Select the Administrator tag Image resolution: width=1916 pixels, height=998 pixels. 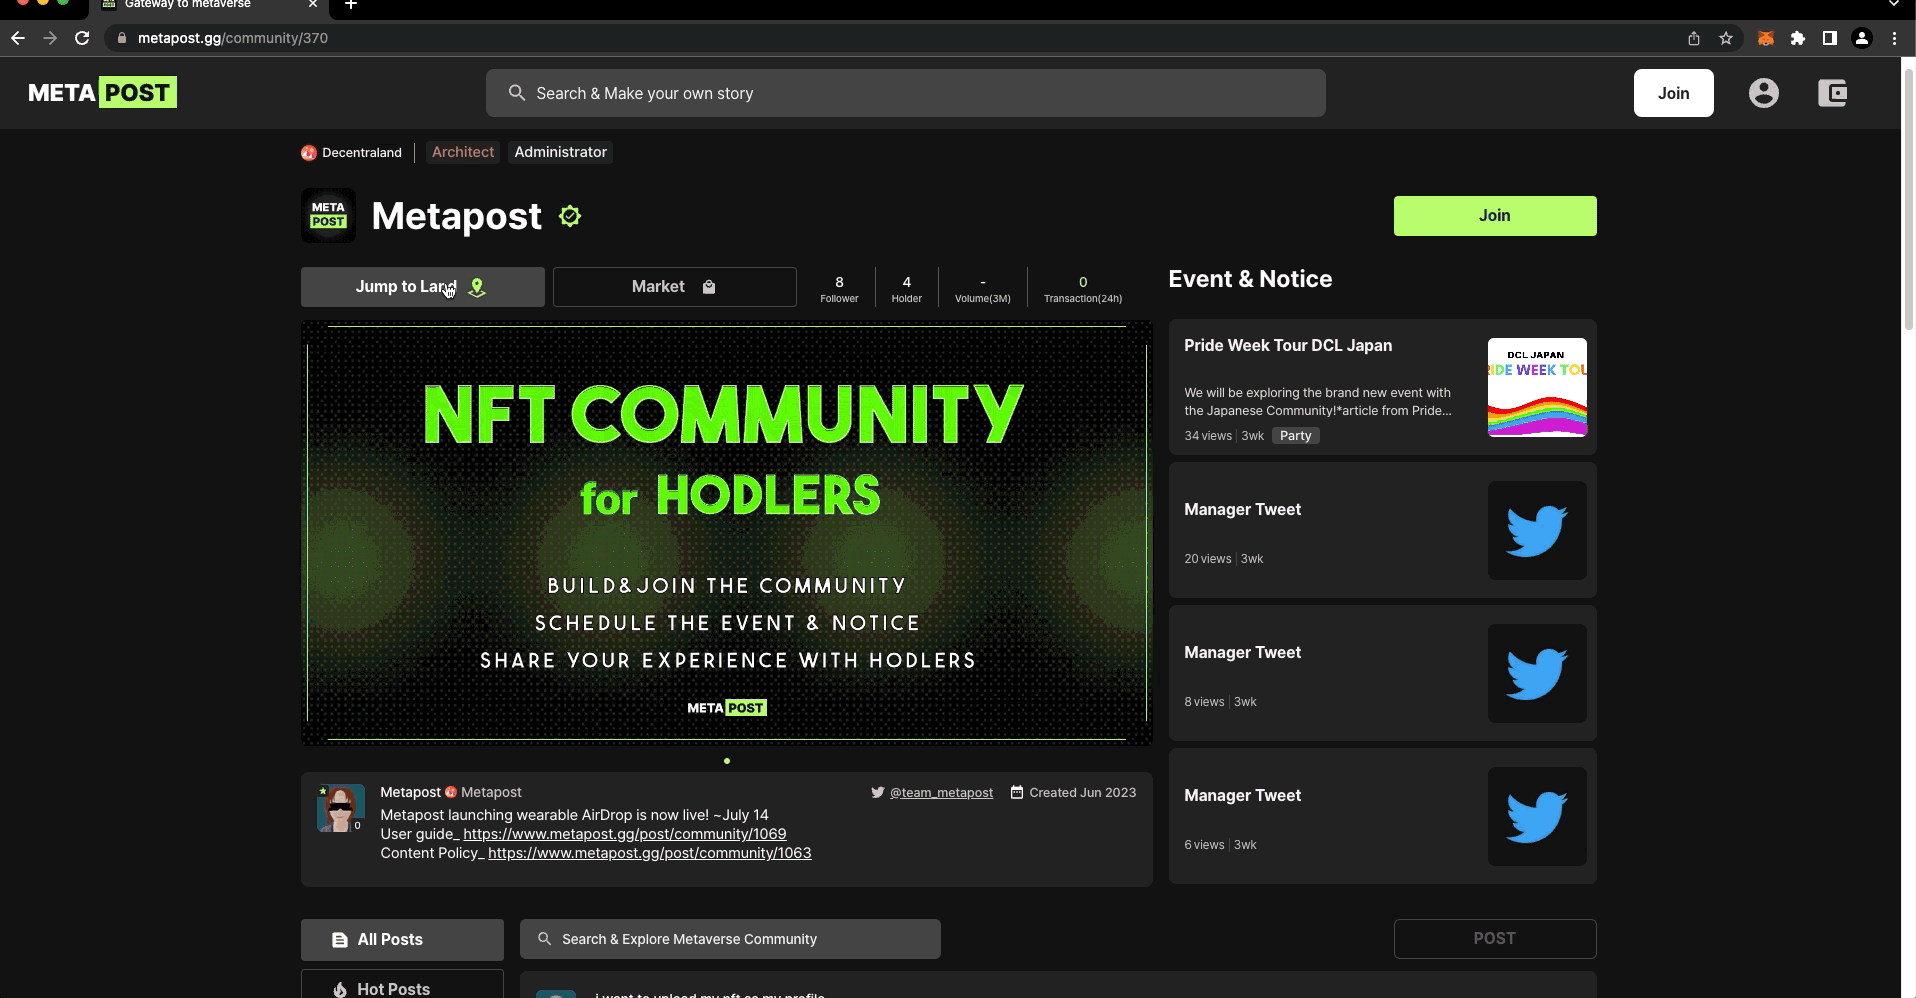560,152
